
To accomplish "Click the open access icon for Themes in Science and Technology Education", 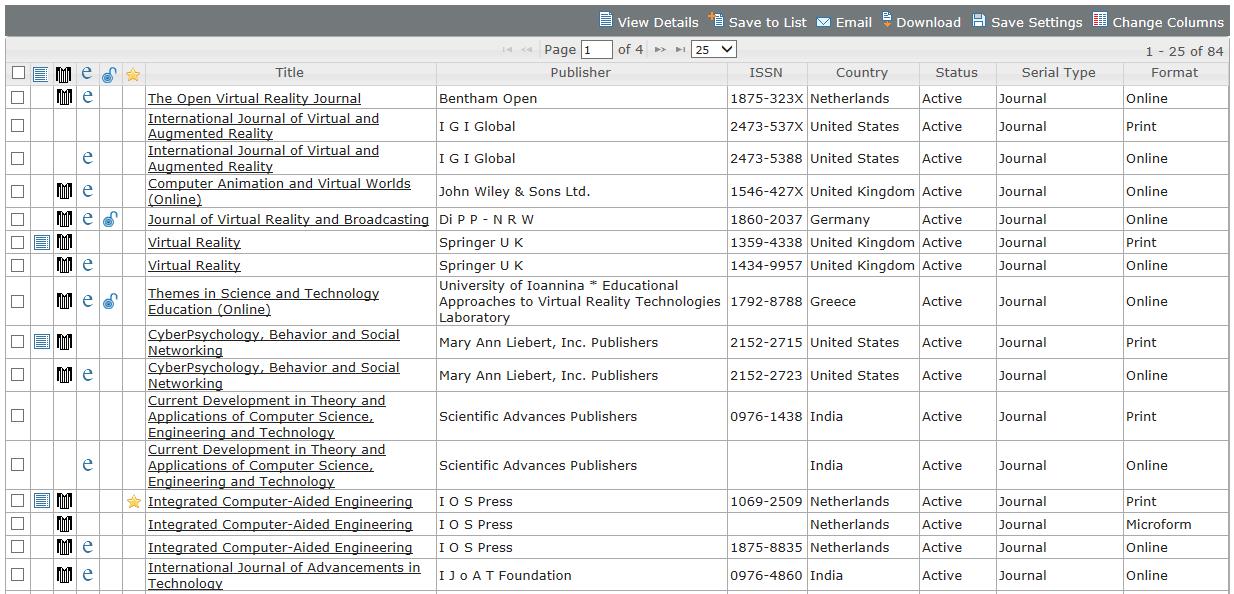I will coord(110,301).
